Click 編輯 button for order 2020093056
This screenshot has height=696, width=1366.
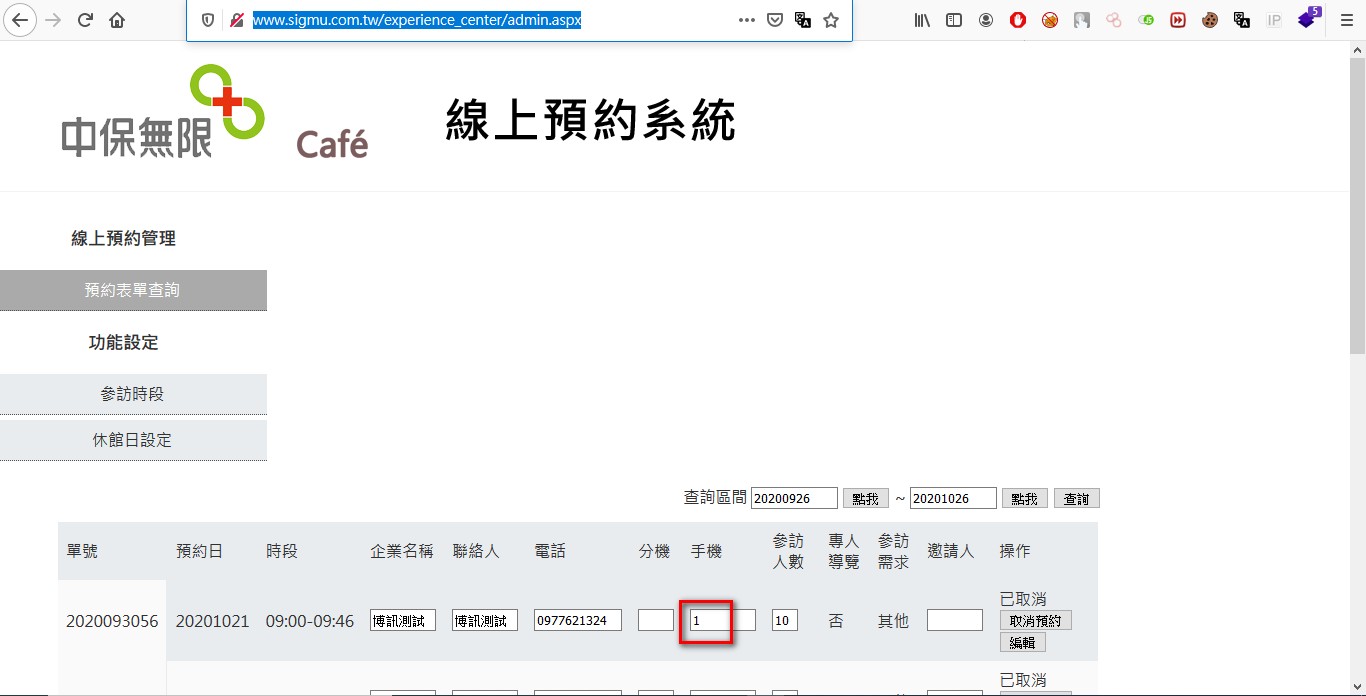(x=1022, y=643)
